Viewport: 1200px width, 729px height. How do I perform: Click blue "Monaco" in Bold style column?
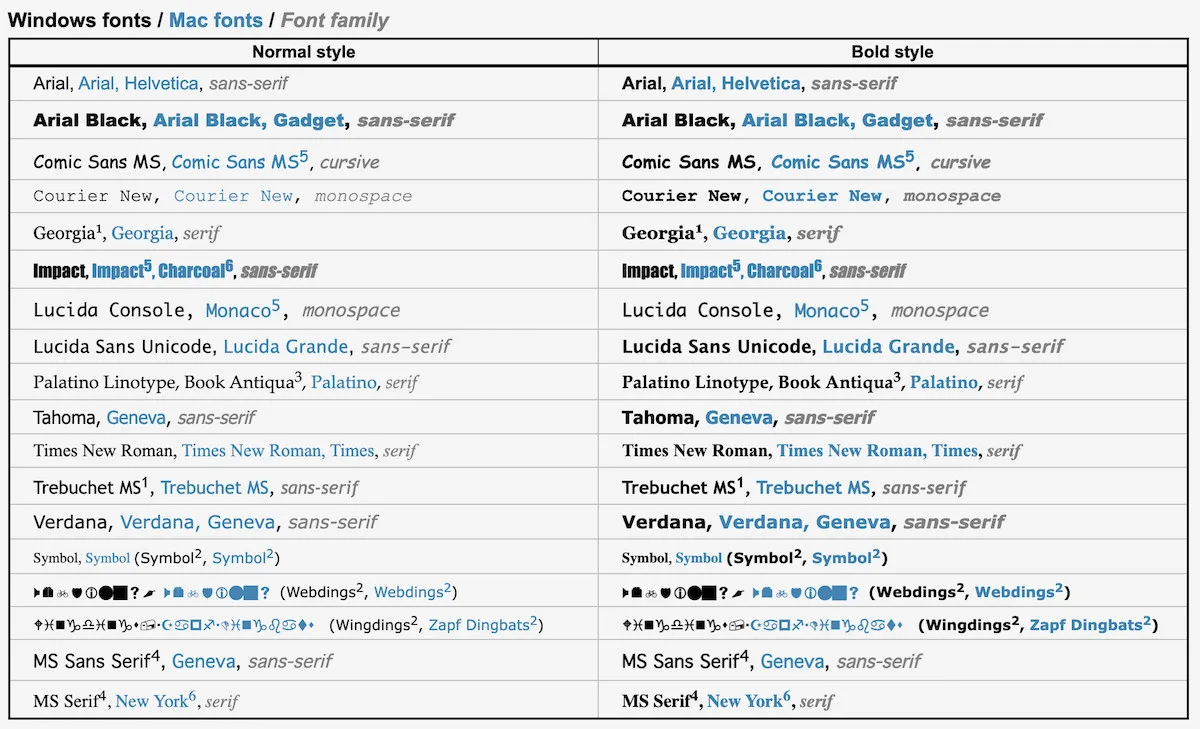827,311
